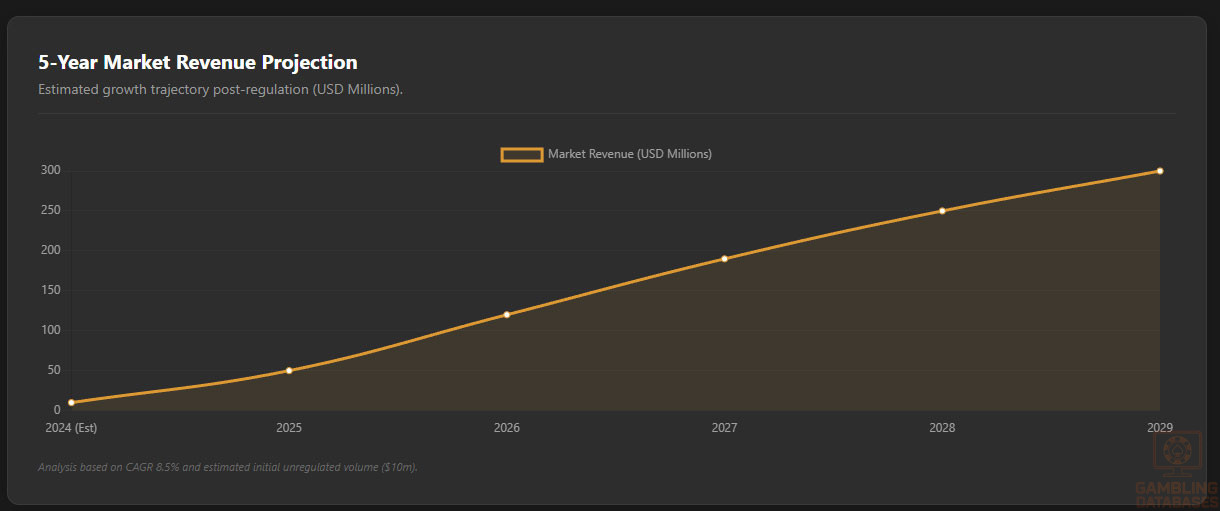Click the 2029 x-axis label
Viewport: 1220px width, 511px height.
(x=1159, y=428)
